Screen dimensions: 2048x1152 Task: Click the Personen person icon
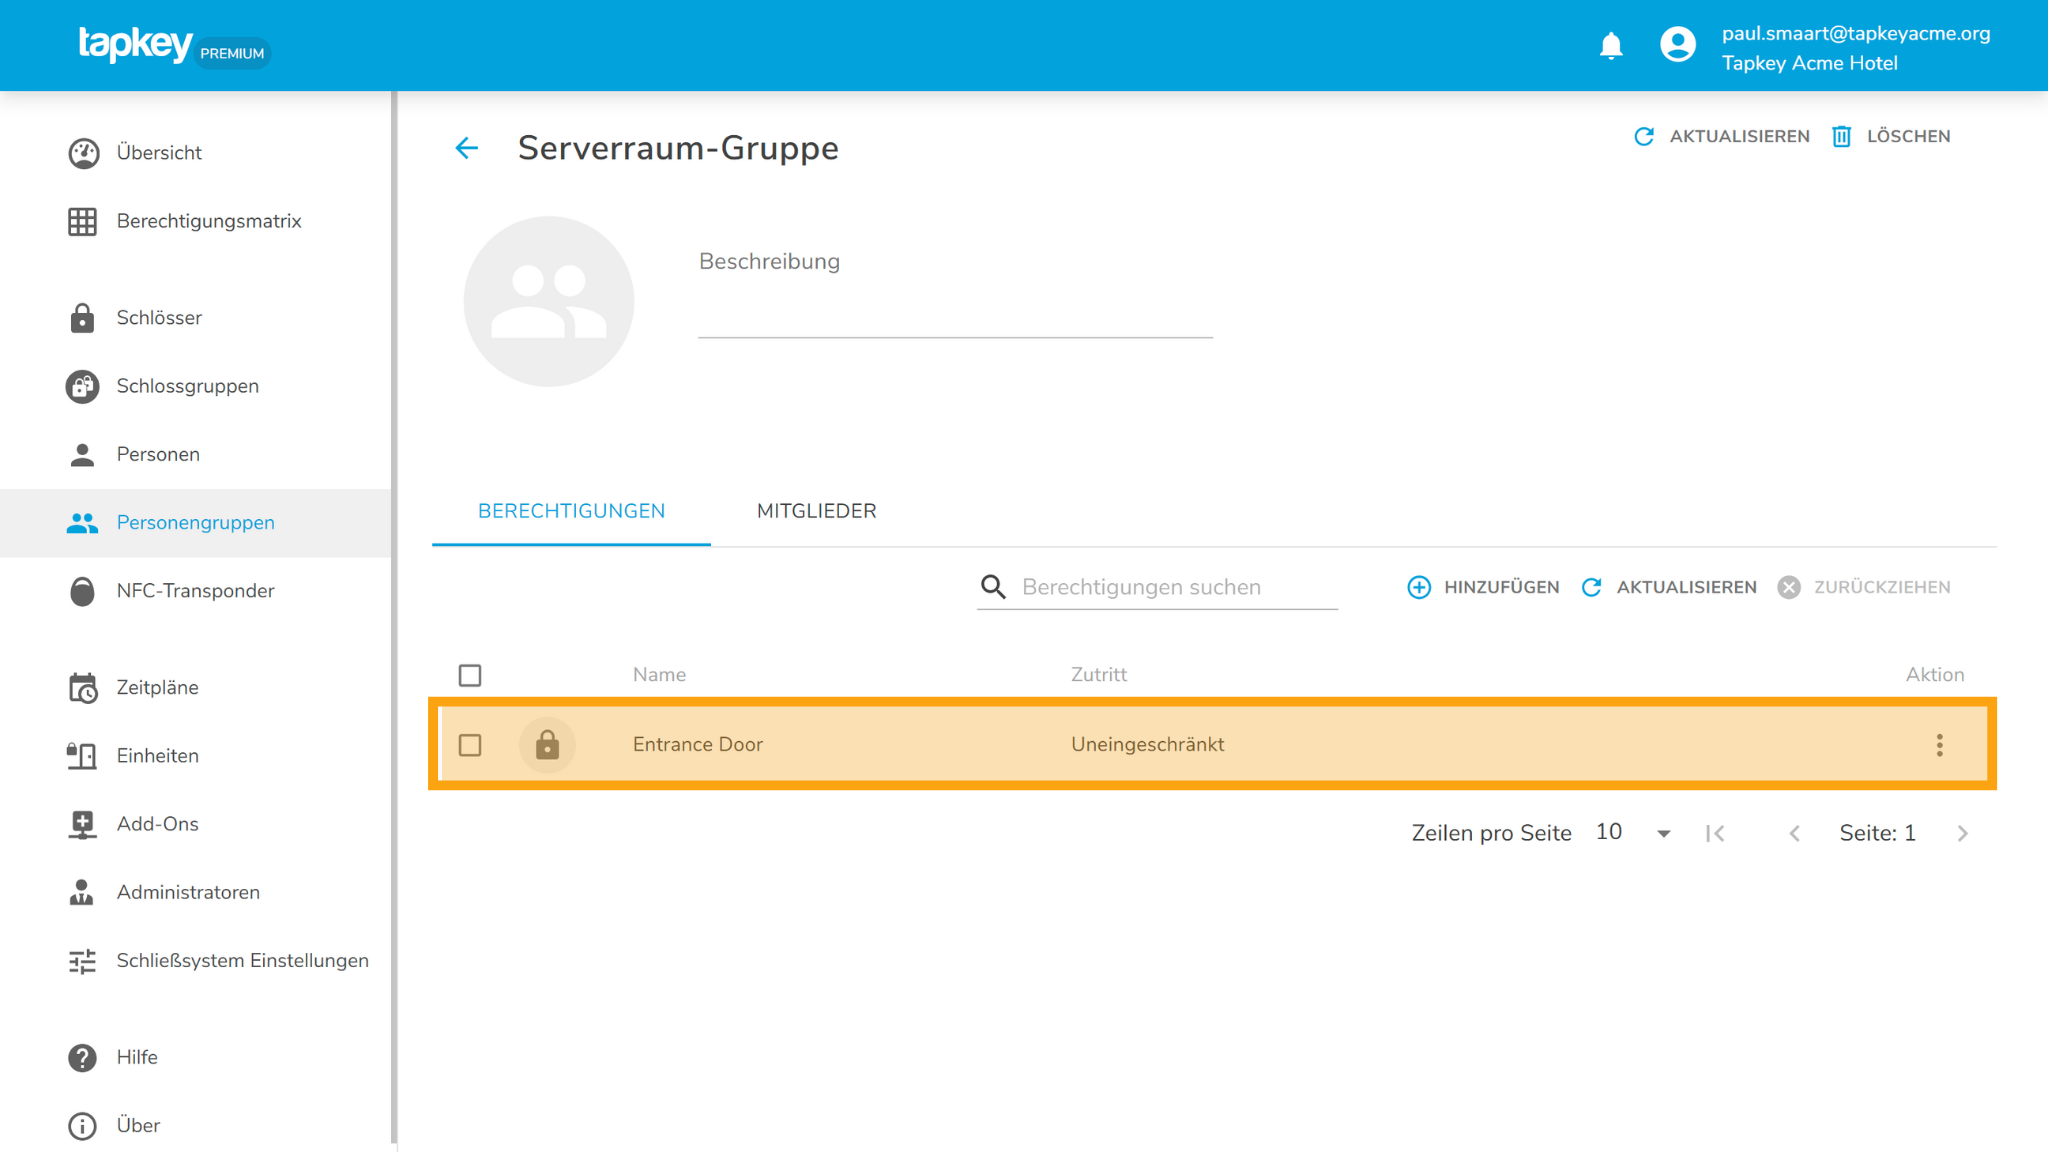pyautogui.click(x=83, y=455)
